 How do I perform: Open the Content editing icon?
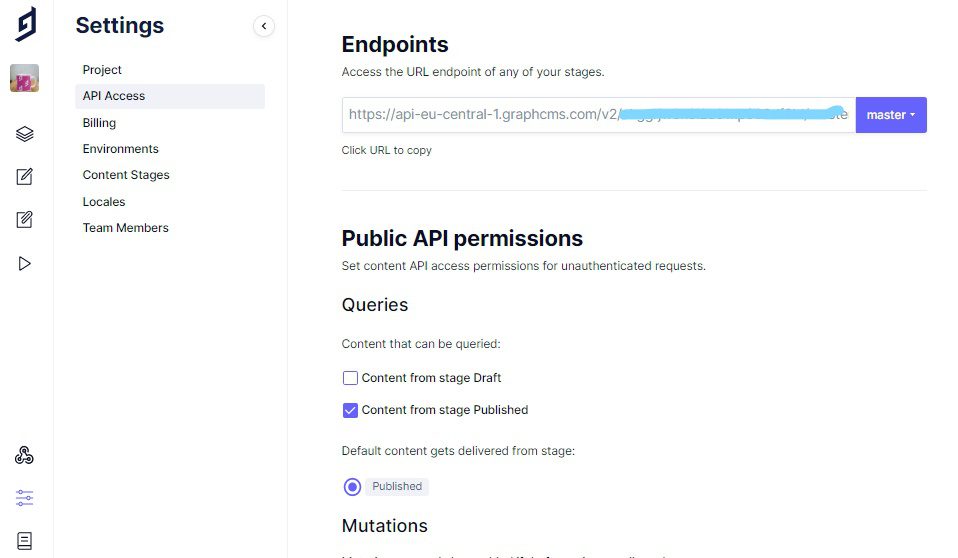tap(25, 177)
